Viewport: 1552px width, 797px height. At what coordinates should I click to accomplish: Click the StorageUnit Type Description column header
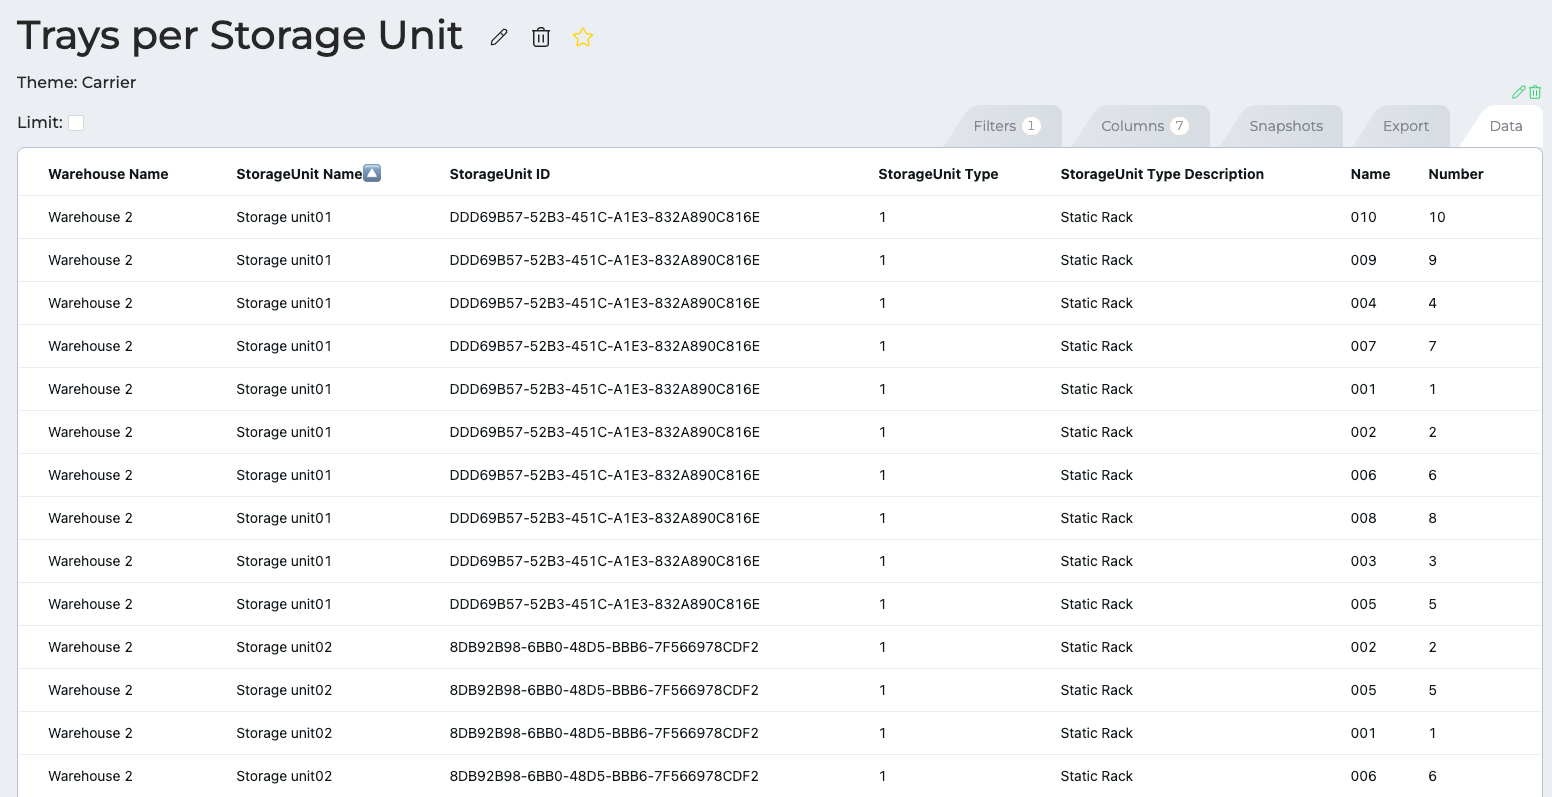1162,174
